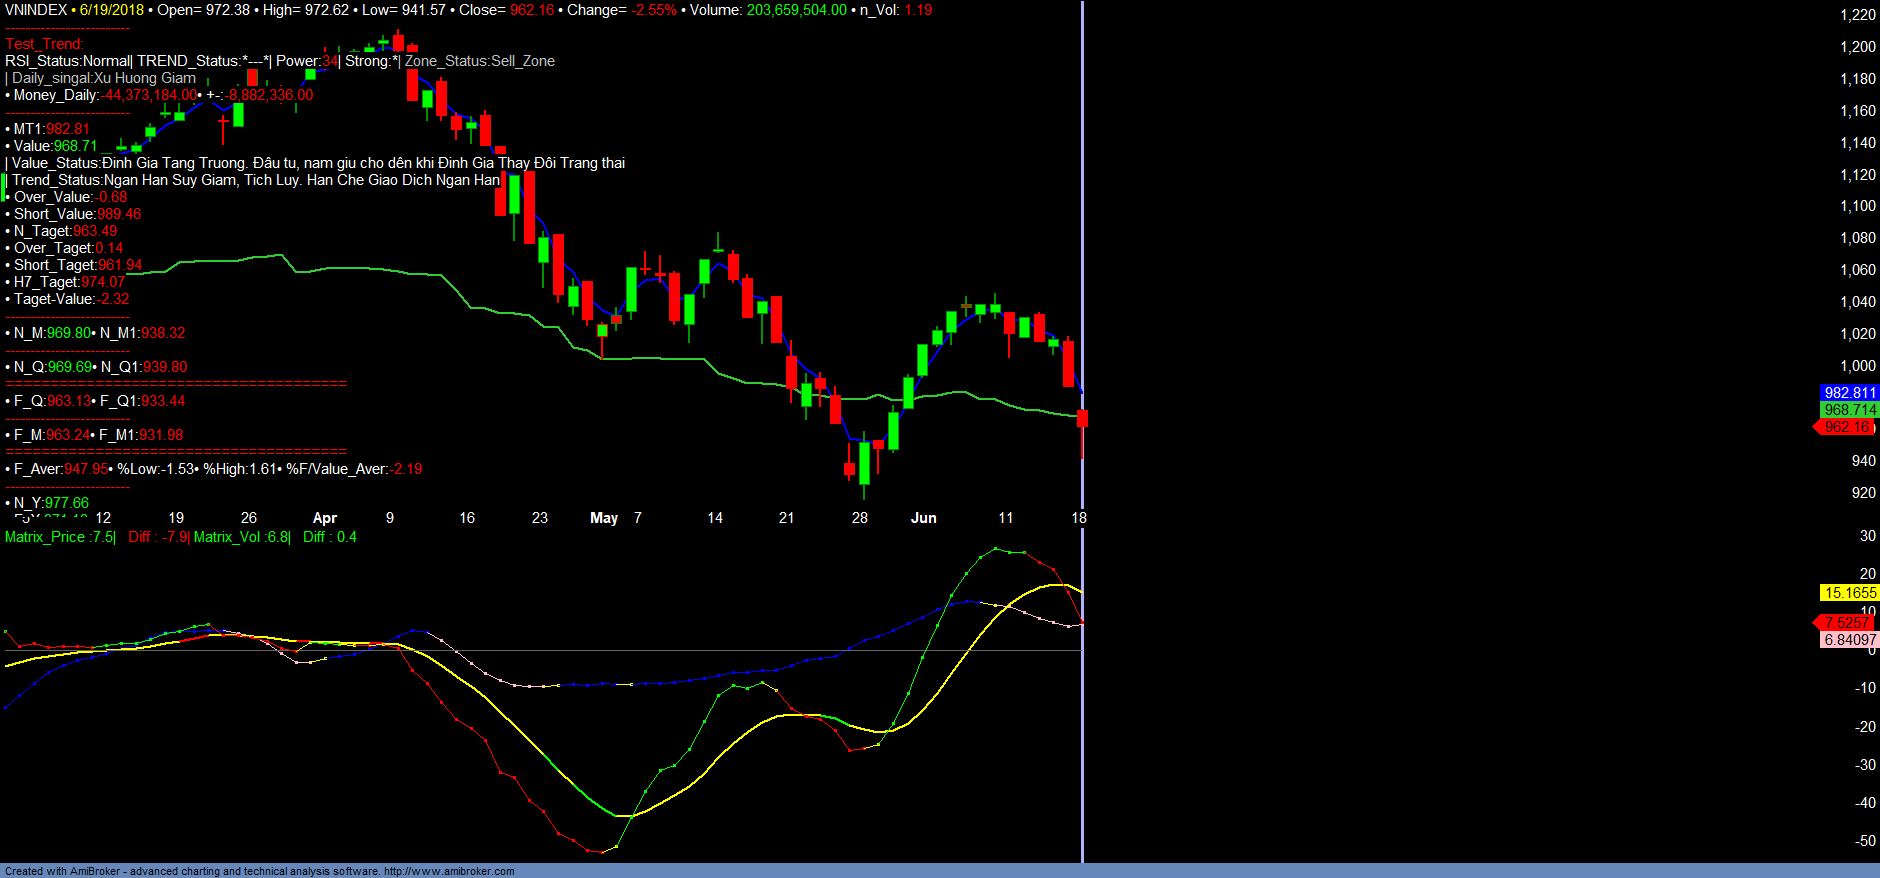
Task: Click the 6/19/2018 date in the header
Action: 112,10
